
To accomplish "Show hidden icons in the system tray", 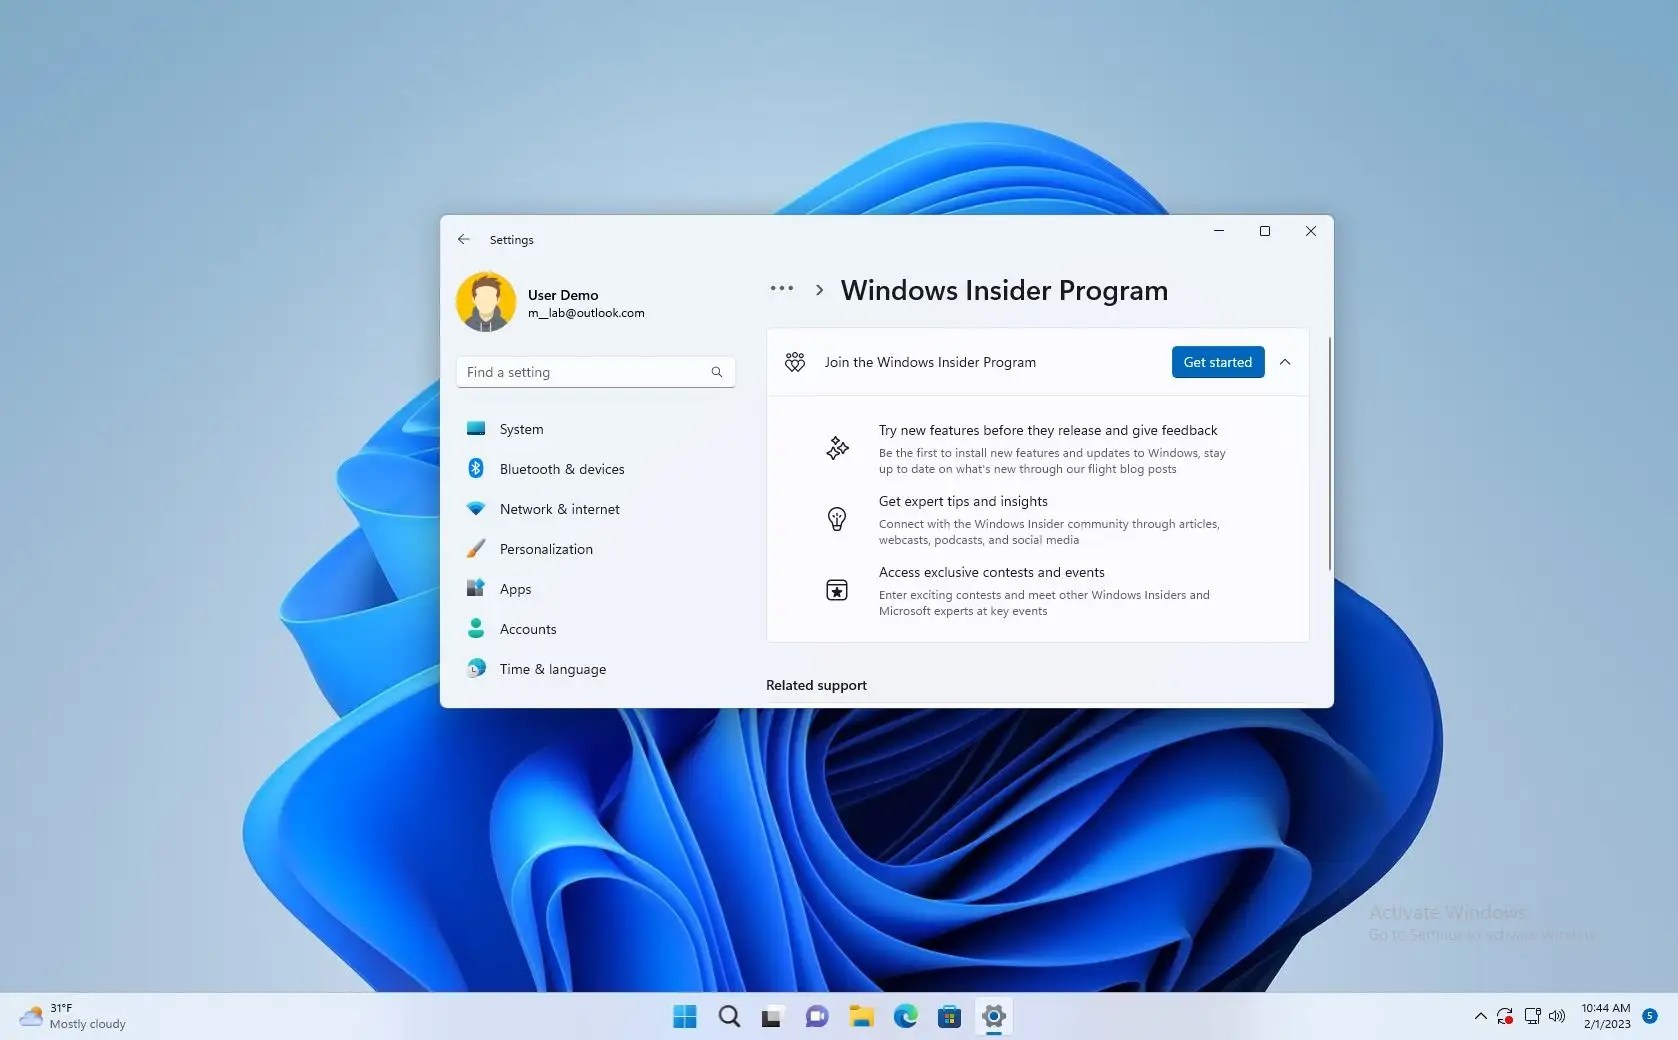I will (x=1479, y=1016).
